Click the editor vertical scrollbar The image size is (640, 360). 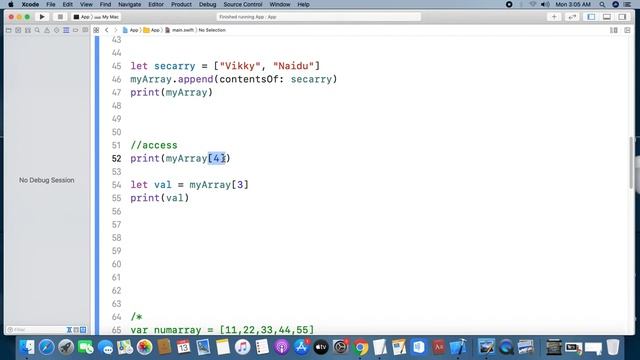(x=631, y=162)
